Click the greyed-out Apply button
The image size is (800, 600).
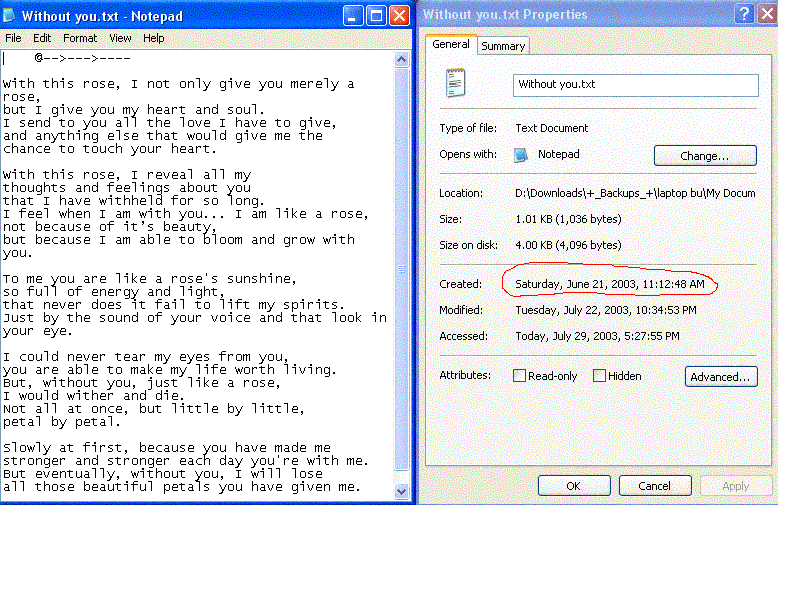pyautogui.click(x=736, y=486)
